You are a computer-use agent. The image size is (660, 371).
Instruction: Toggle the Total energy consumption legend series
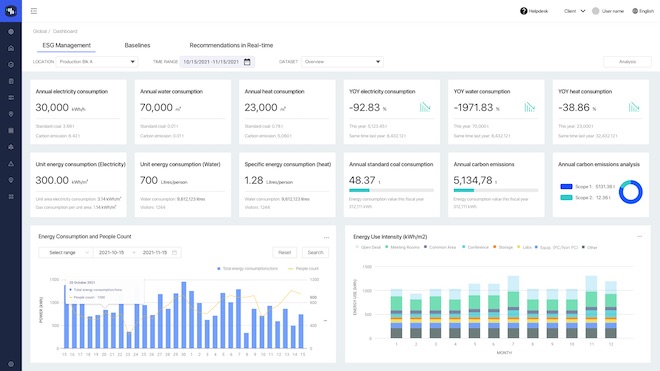(x=248, y=268)
